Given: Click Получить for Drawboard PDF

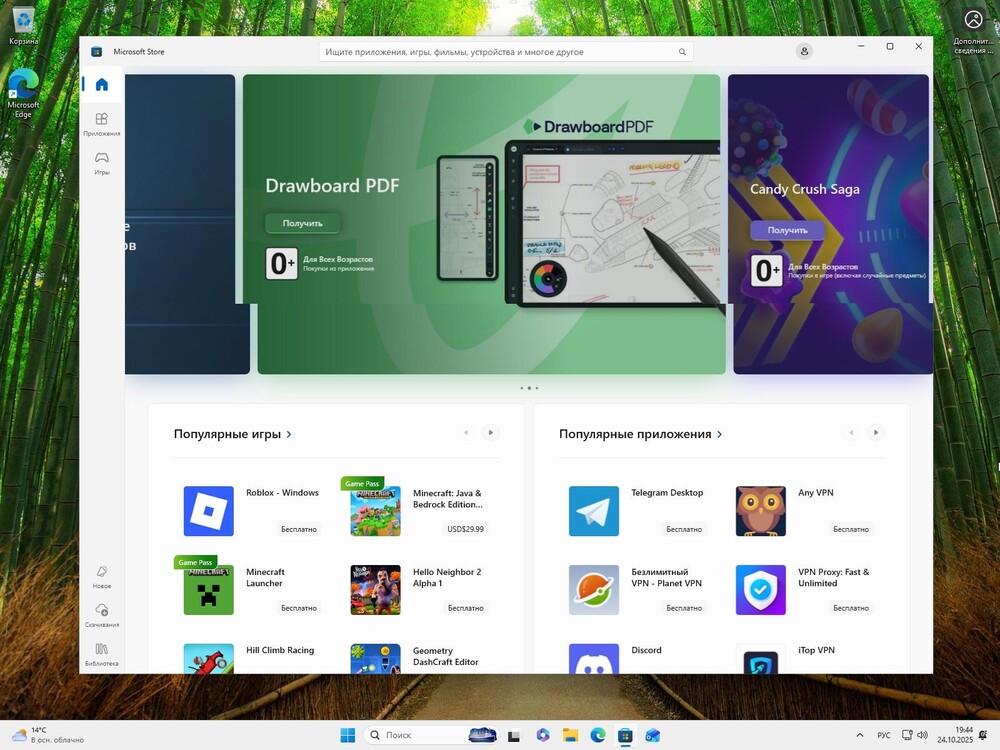Looking at the screenshot, I should click(302, 223).
